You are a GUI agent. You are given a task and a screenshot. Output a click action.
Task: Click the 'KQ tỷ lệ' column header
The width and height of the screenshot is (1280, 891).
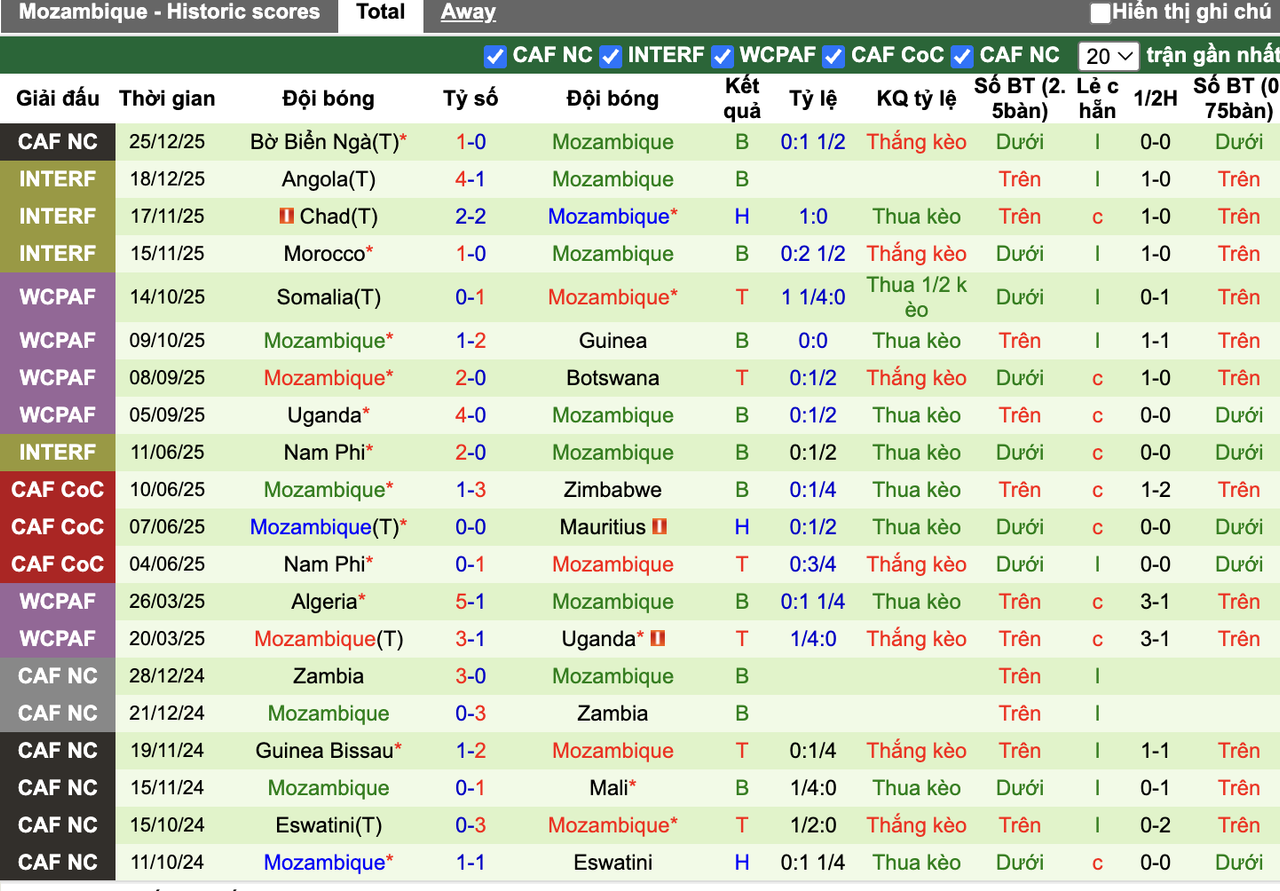(917, 98)
